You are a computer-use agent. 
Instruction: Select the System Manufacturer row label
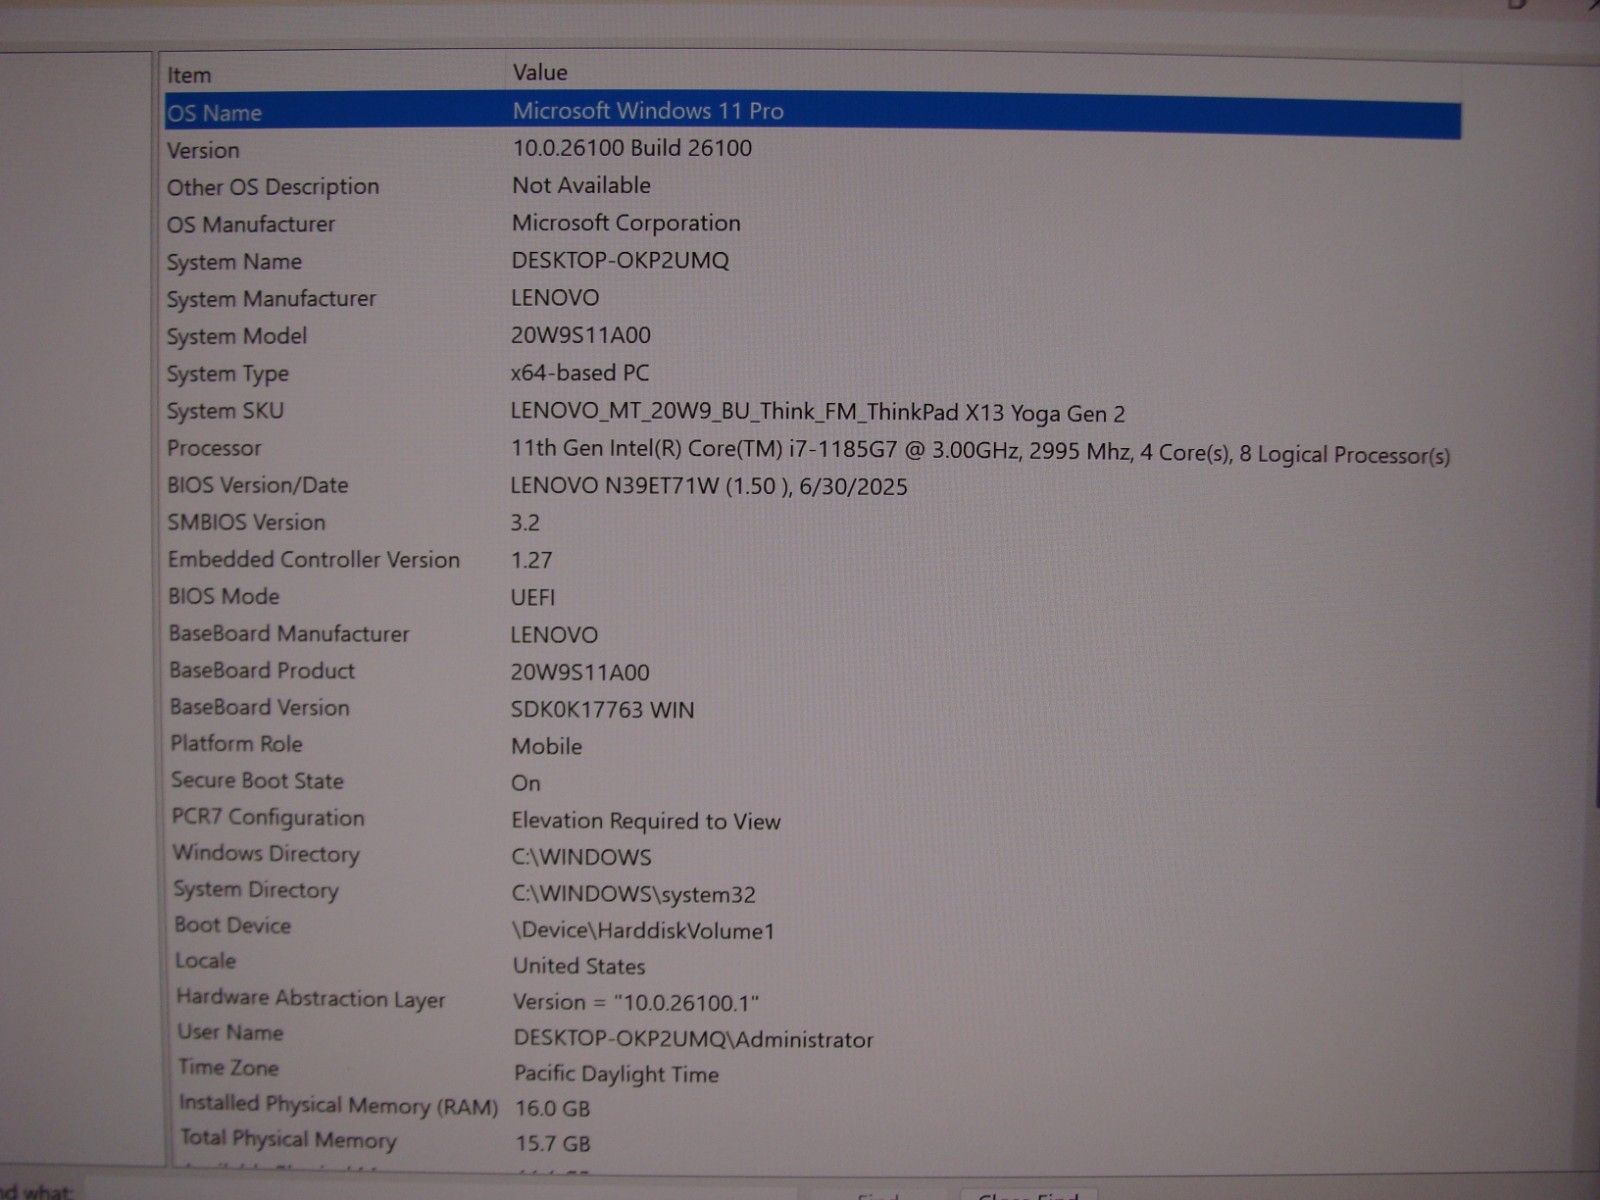coord(271,299)
